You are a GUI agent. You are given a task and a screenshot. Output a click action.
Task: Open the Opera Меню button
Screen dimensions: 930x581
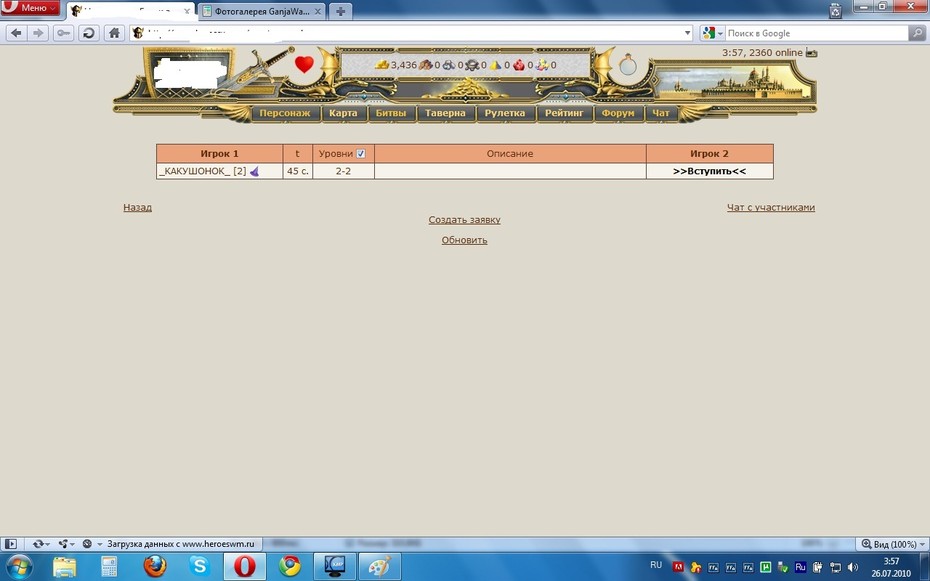click(x=30, y=8)
